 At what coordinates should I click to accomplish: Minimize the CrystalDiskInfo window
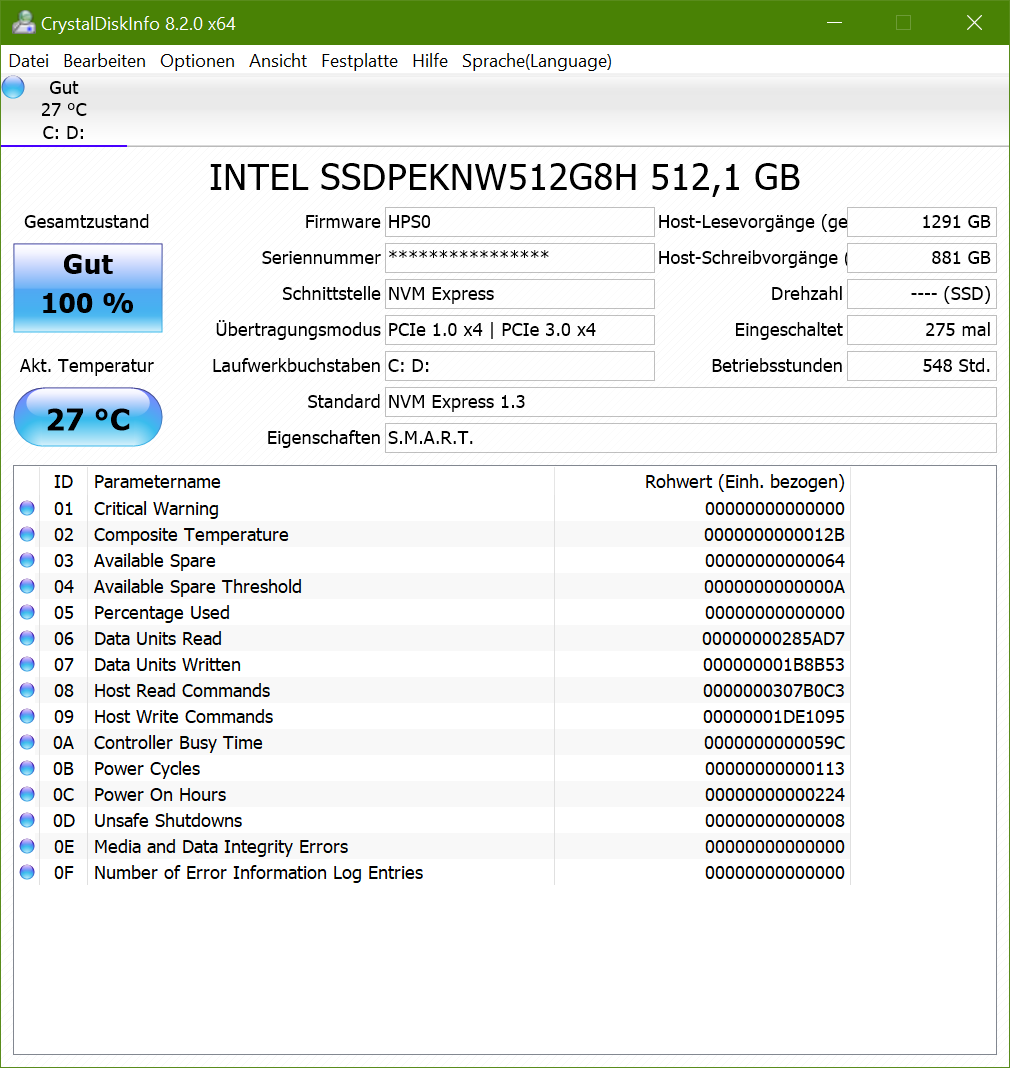(x=835, y=22)
